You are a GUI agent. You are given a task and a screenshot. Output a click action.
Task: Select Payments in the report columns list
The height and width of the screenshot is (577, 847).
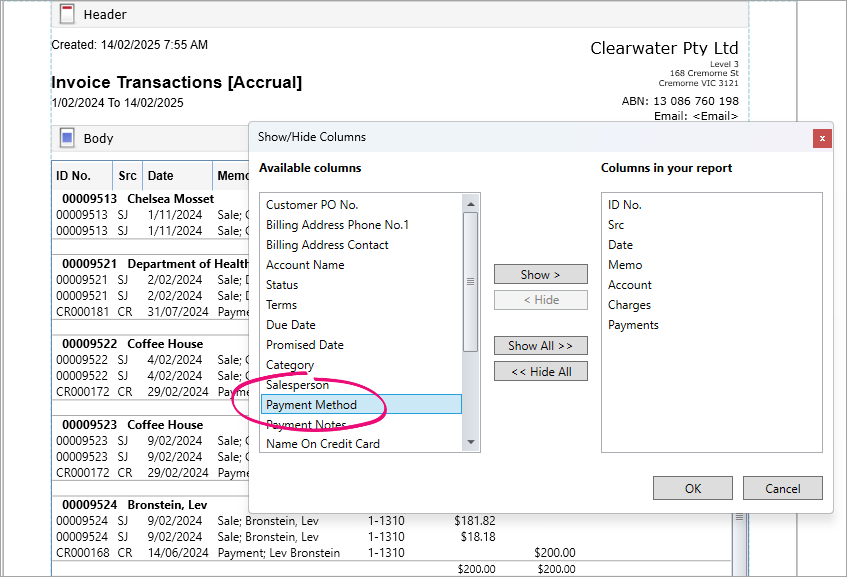(633, 325)
